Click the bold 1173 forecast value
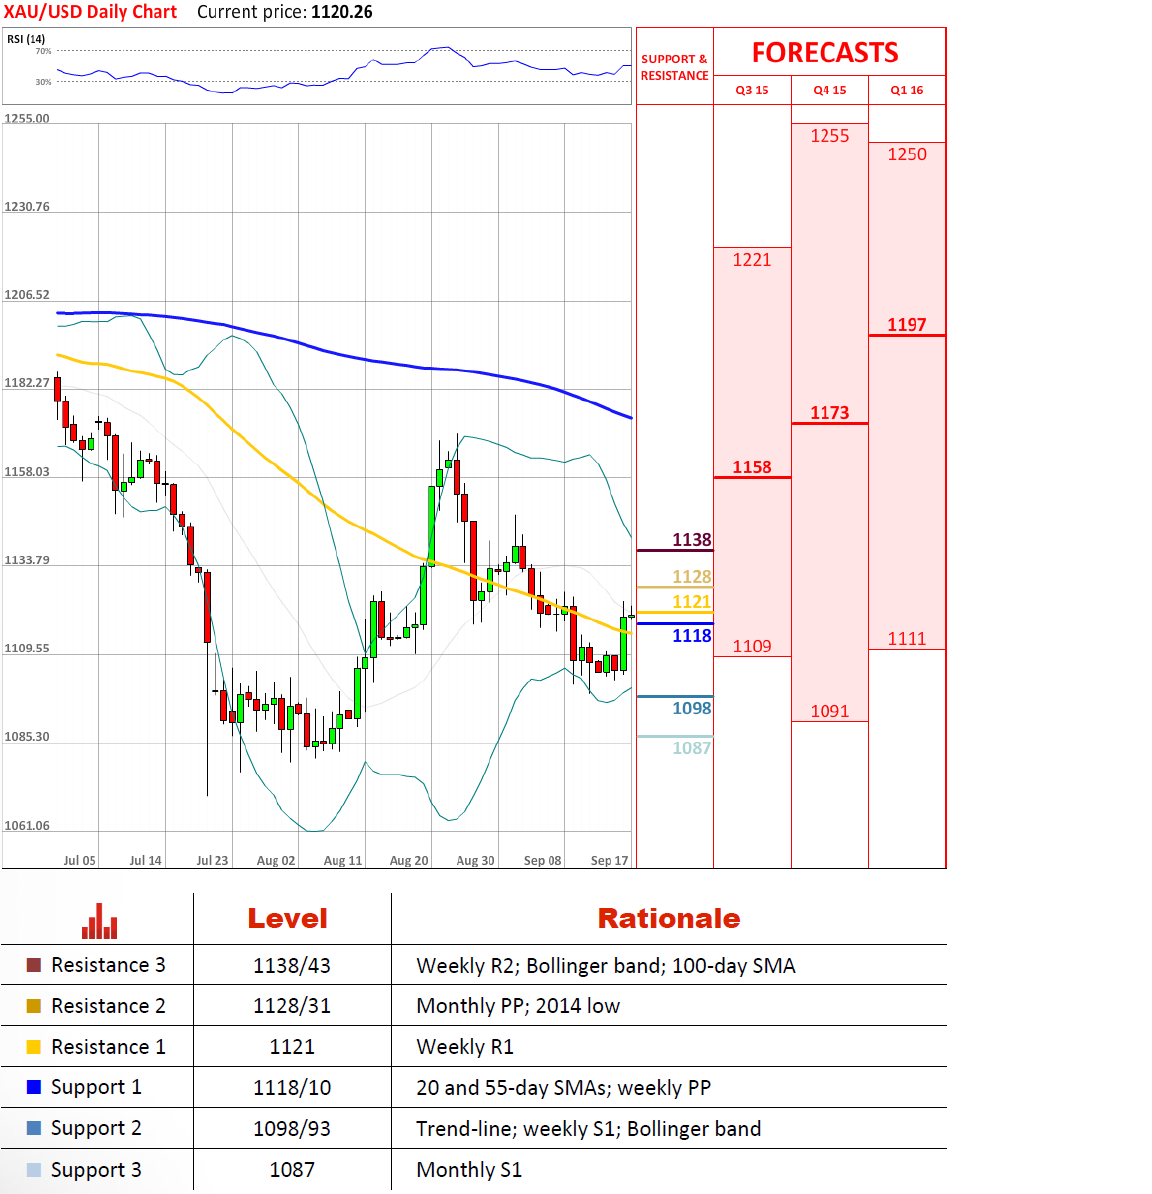The height and width of the screenshot is (1194, 1152). click(829, 413)
